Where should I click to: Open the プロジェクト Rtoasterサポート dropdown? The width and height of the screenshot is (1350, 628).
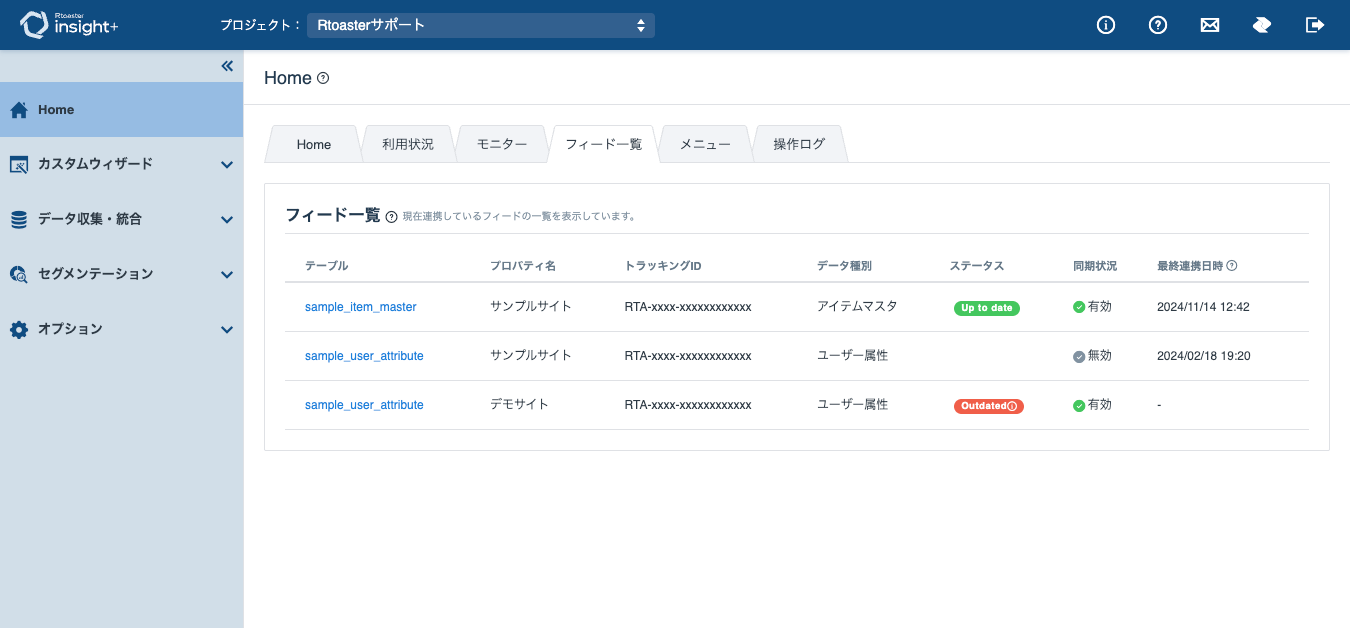(x=481, y=25)
